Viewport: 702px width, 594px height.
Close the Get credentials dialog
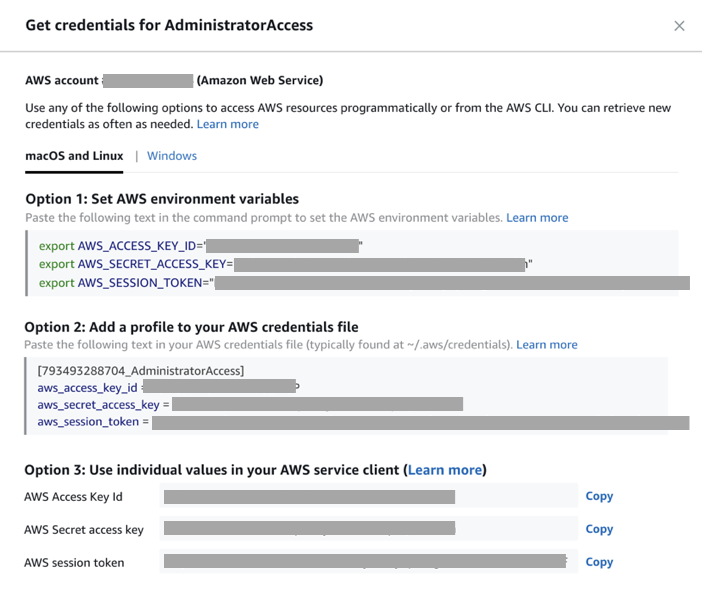pyautogui.click(x=679, y=26)
